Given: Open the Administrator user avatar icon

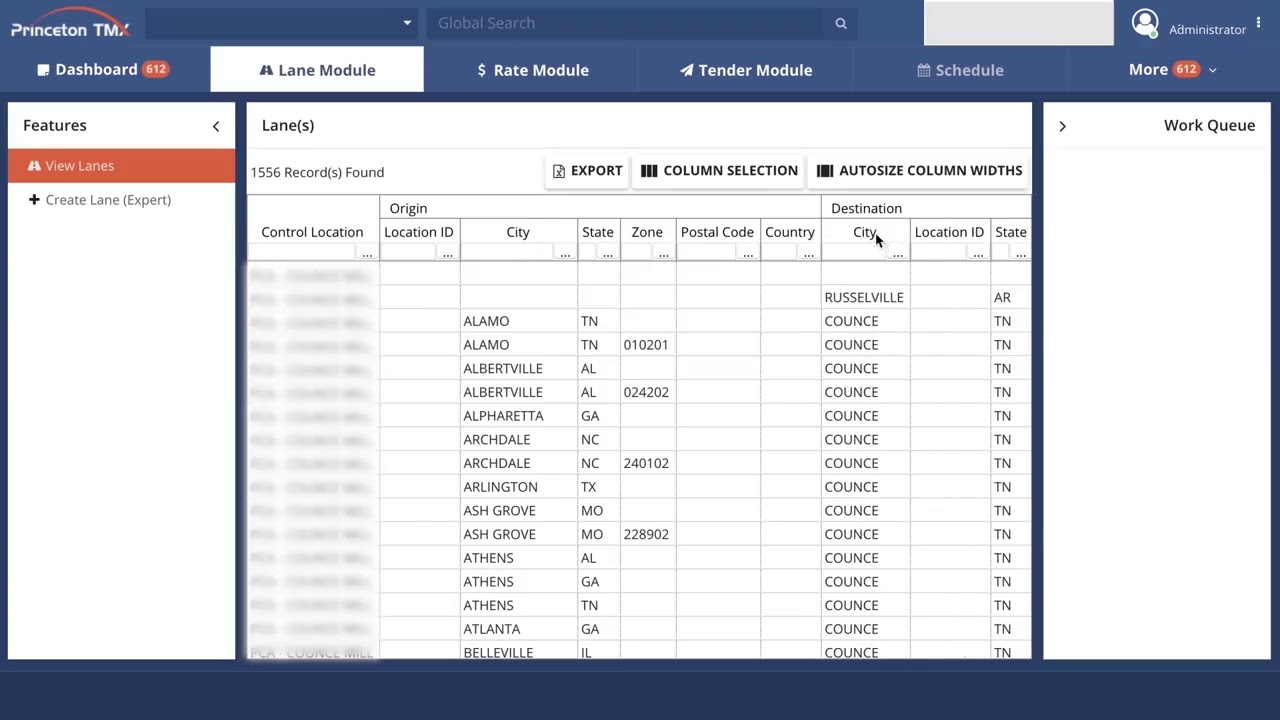Looking at the screenshot, I should 1145,23.
